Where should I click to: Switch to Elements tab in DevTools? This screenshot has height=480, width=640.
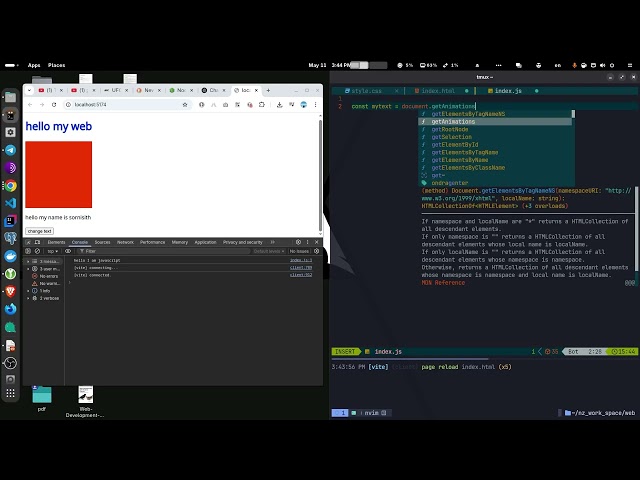tap(56, 242)
